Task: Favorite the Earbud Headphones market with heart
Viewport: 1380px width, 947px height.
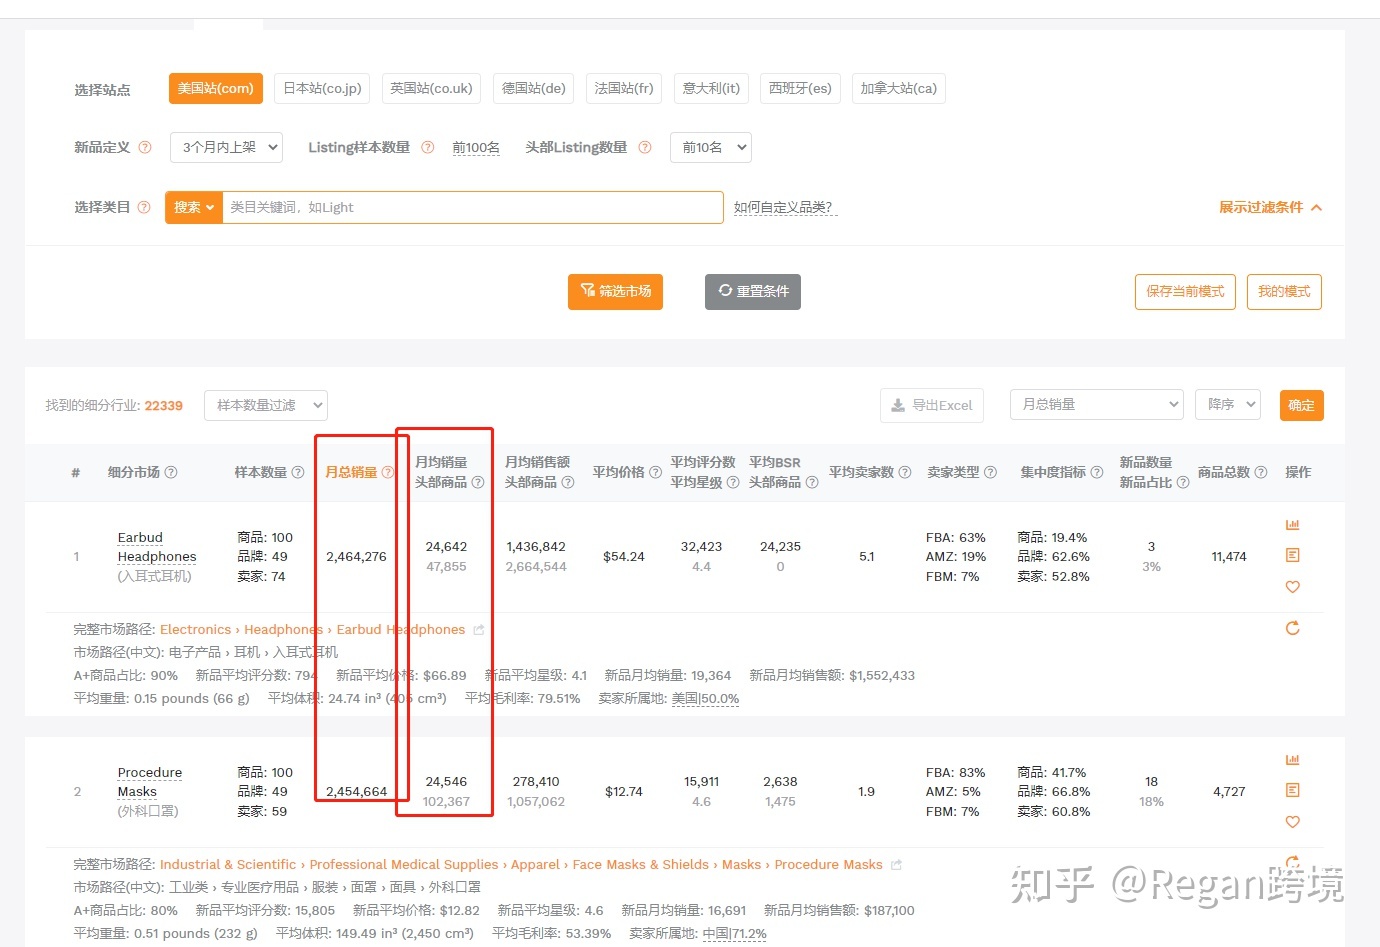Action: [1292, 587]
